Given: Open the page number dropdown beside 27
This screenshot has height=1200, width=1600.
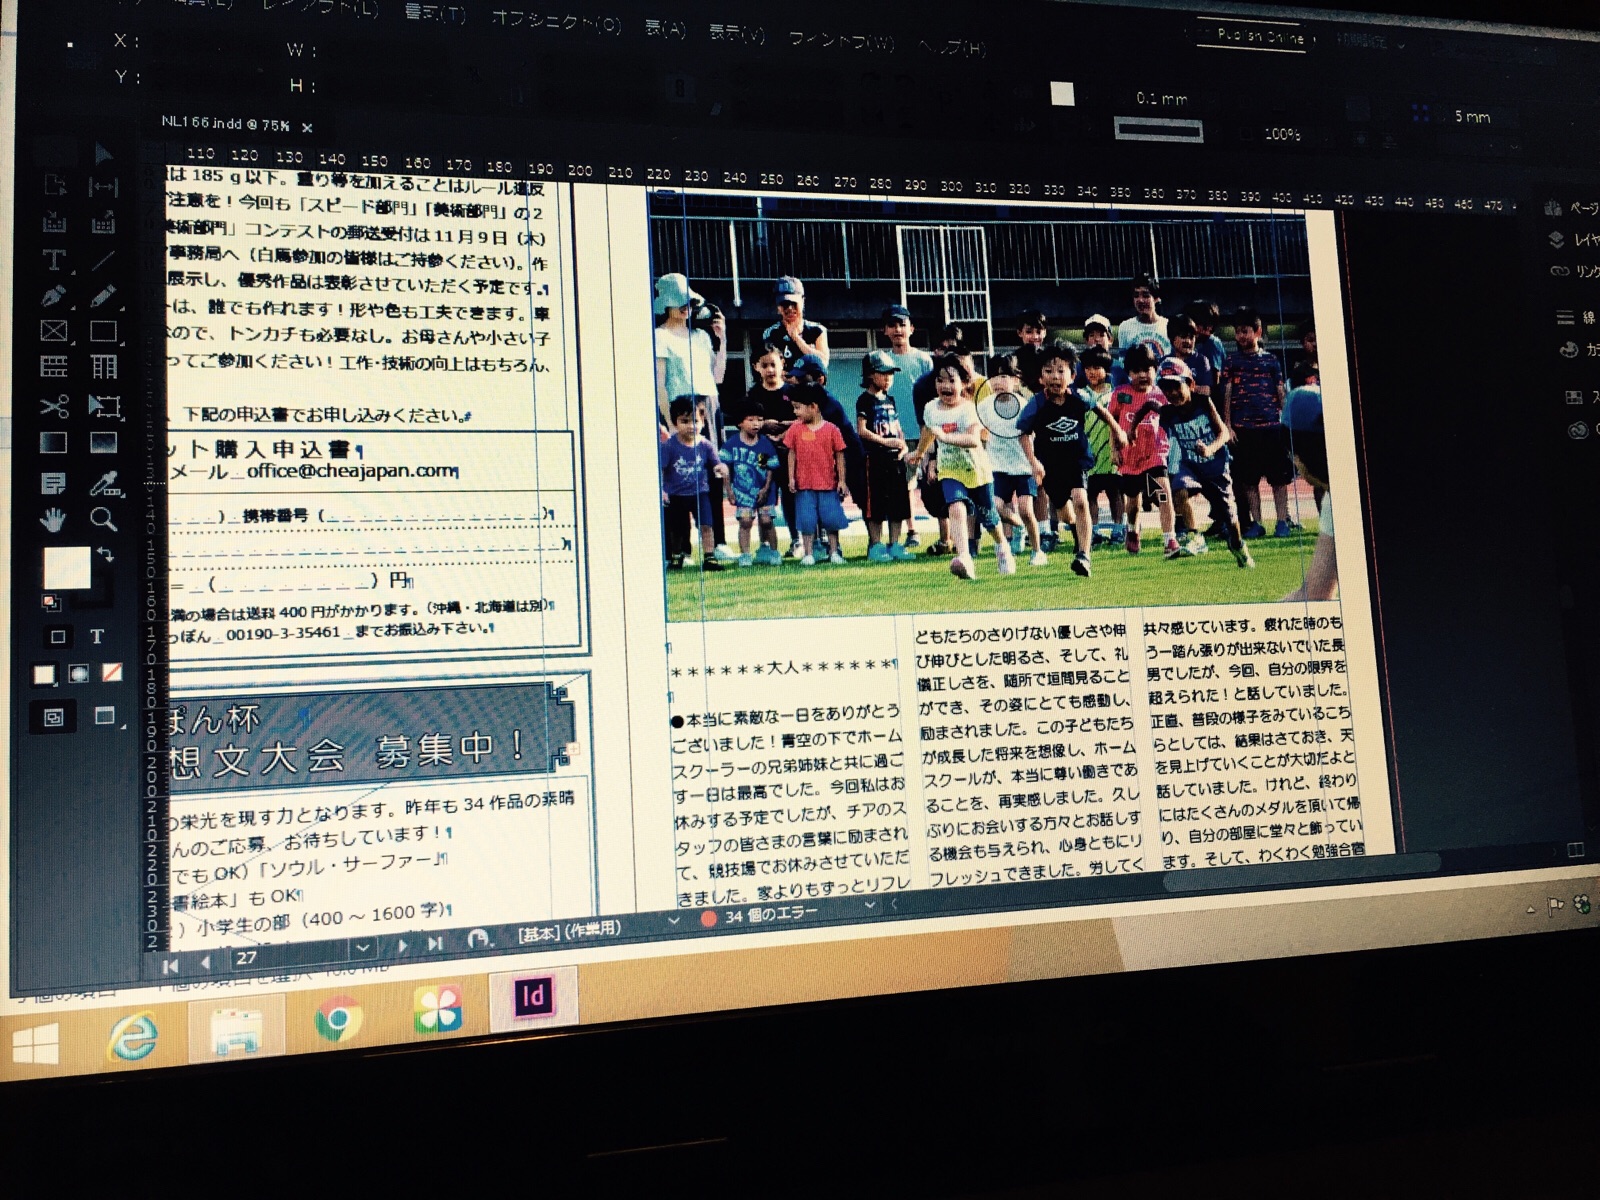Looking at the screenshot, I should click(362, 947).
